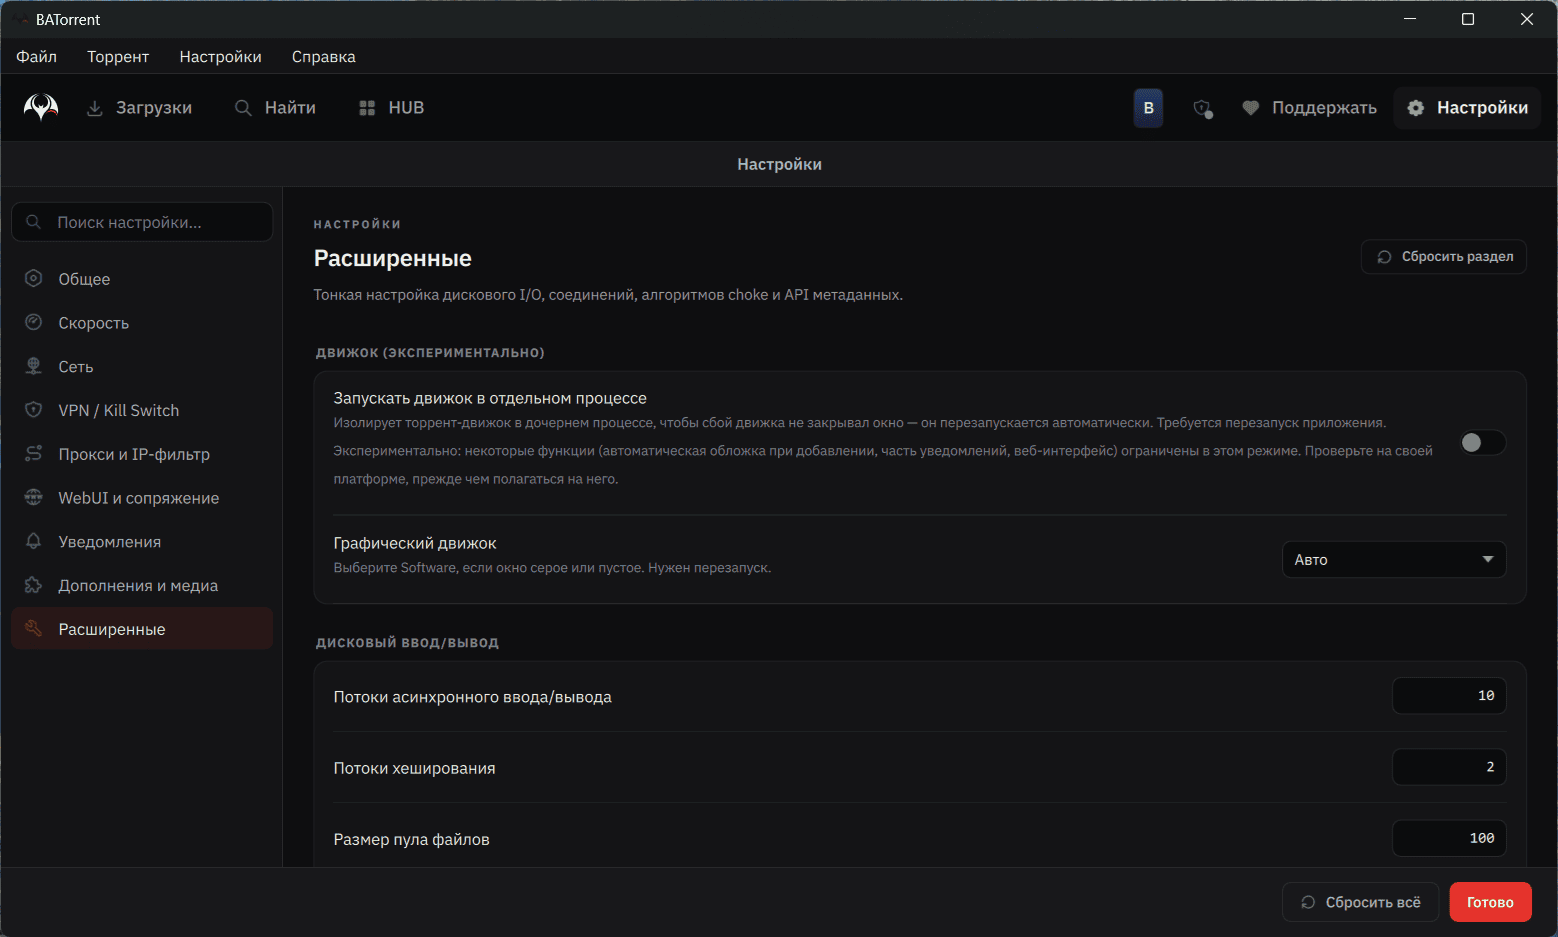Click the Графический движок setting label
The image size is (1558, 937).
(x=415, y=543)
